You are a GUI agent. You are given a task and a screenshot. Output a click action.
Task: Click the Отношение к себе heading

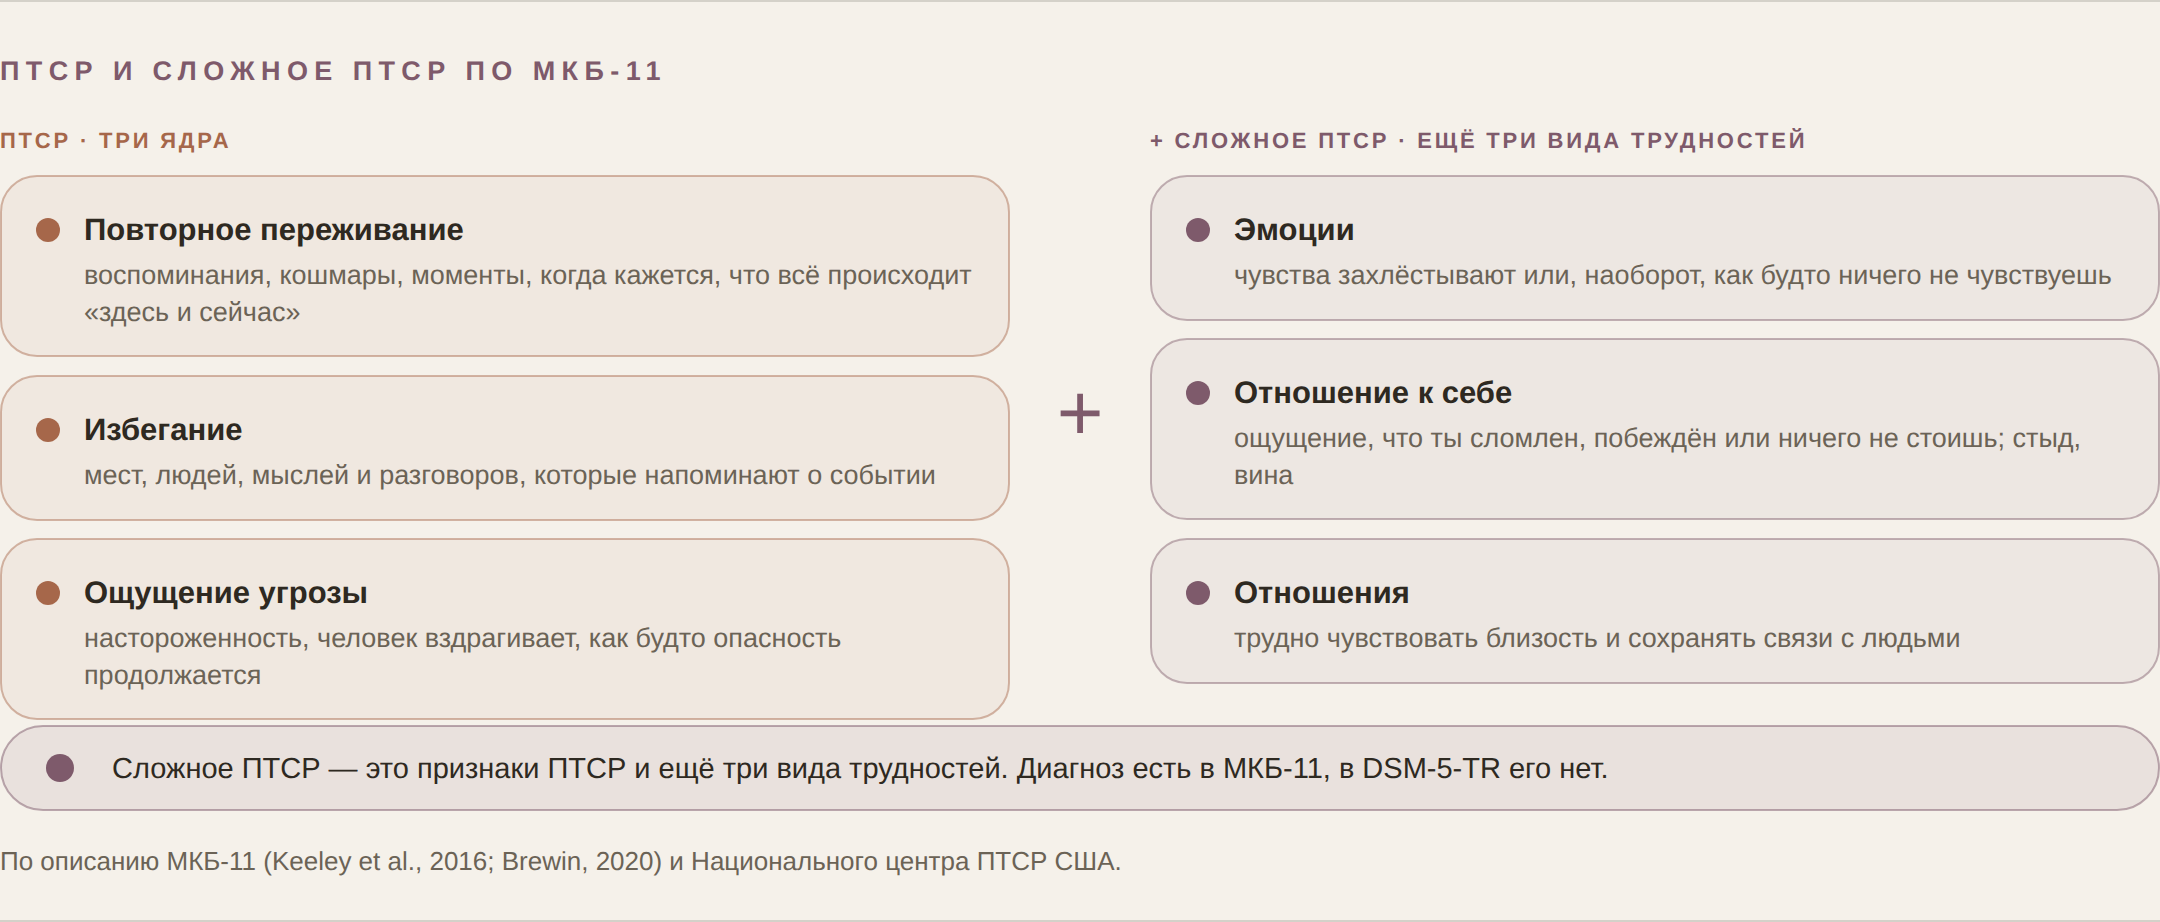[1373, 393]
